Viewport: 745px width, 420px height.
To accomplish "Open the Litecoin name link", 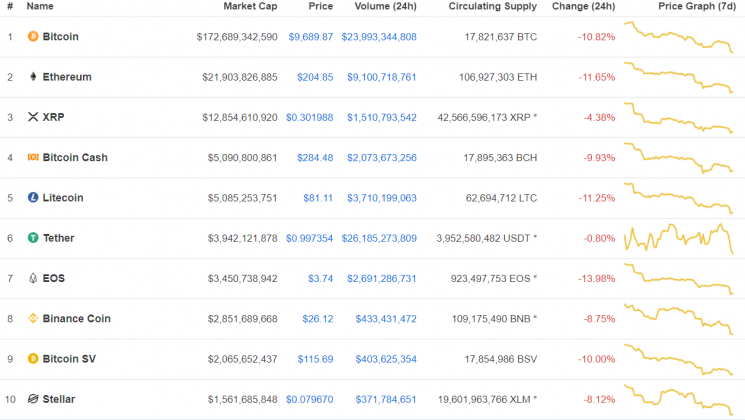I will 63,198.
